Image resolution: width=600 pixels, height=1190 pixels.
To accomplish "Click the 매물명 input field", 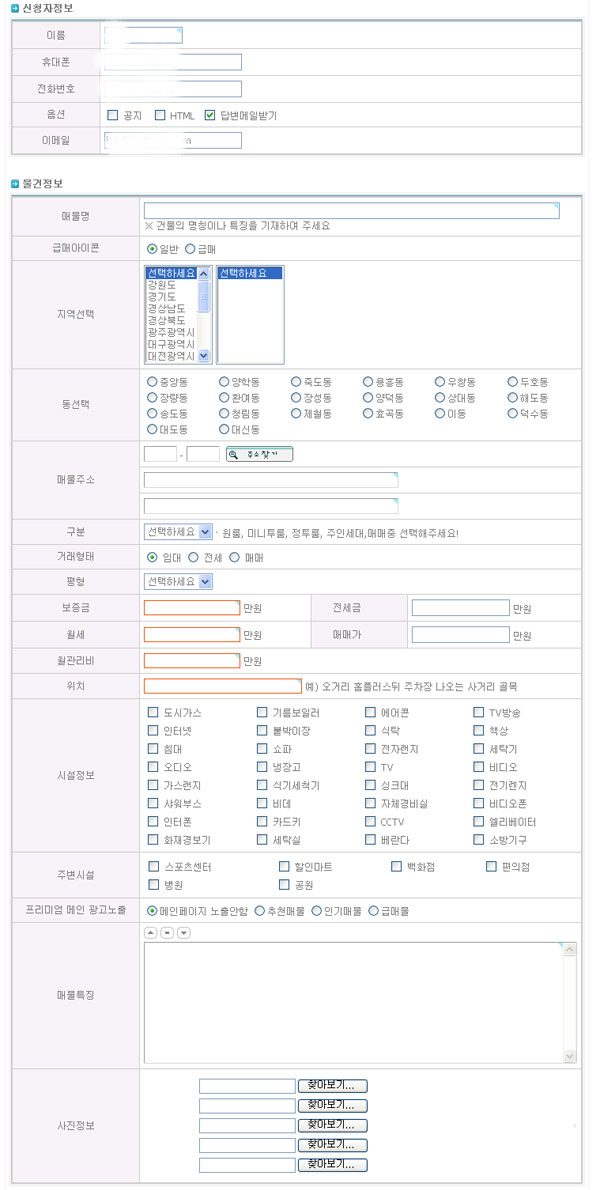I will [x=351, y=211].
